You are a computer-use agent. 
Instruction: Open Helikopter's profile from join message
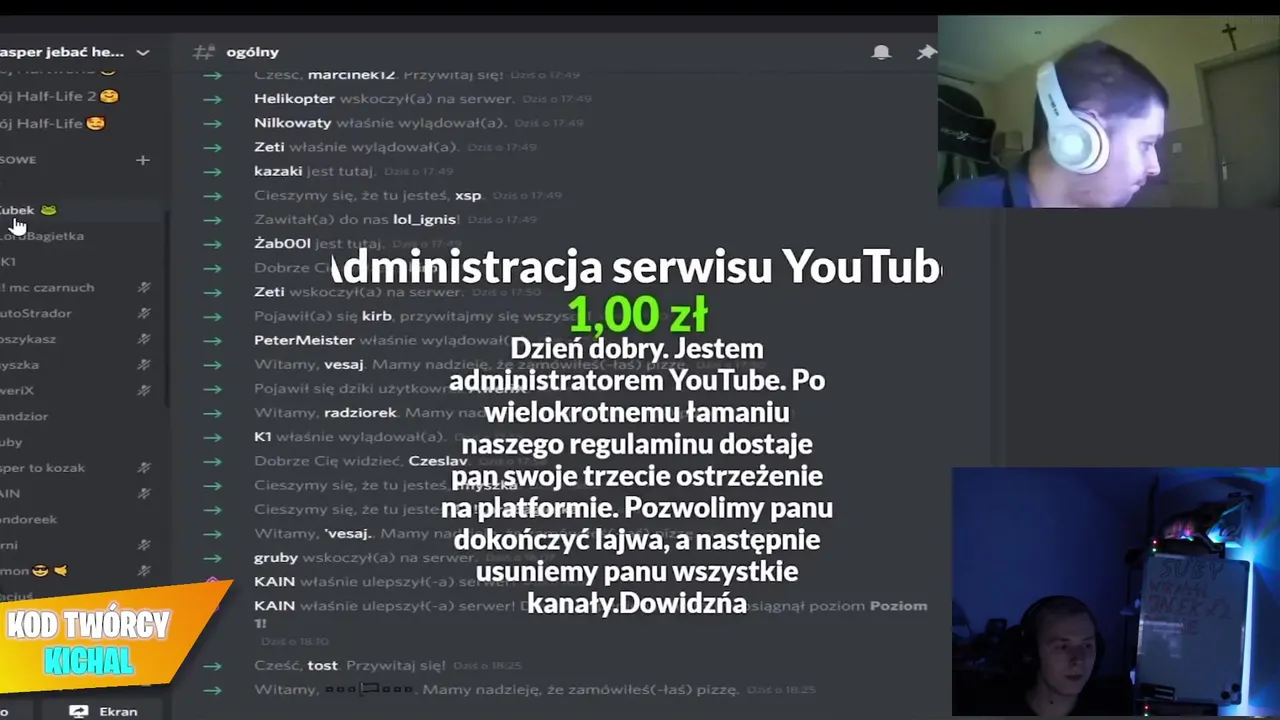coord(295,99)
